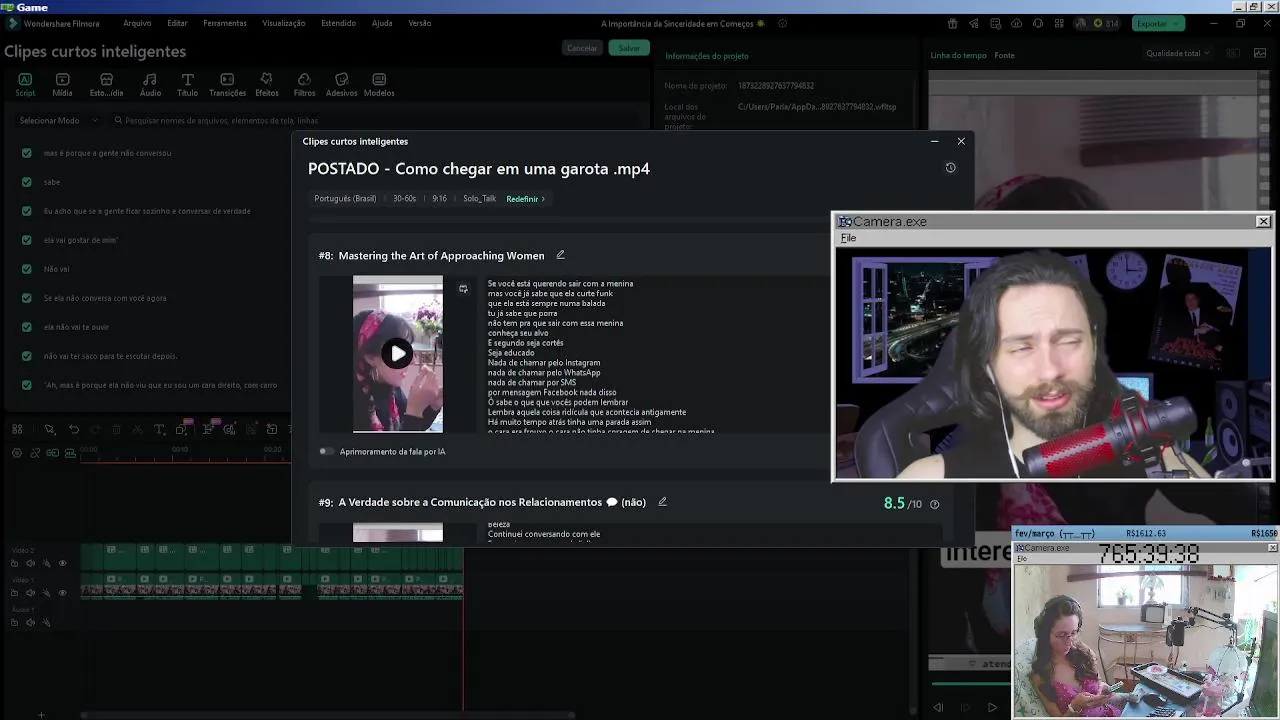The width and height of the screenshot is (1280, 720).
Task: Click the Cancelar button
Action: (x=582, y=47)
